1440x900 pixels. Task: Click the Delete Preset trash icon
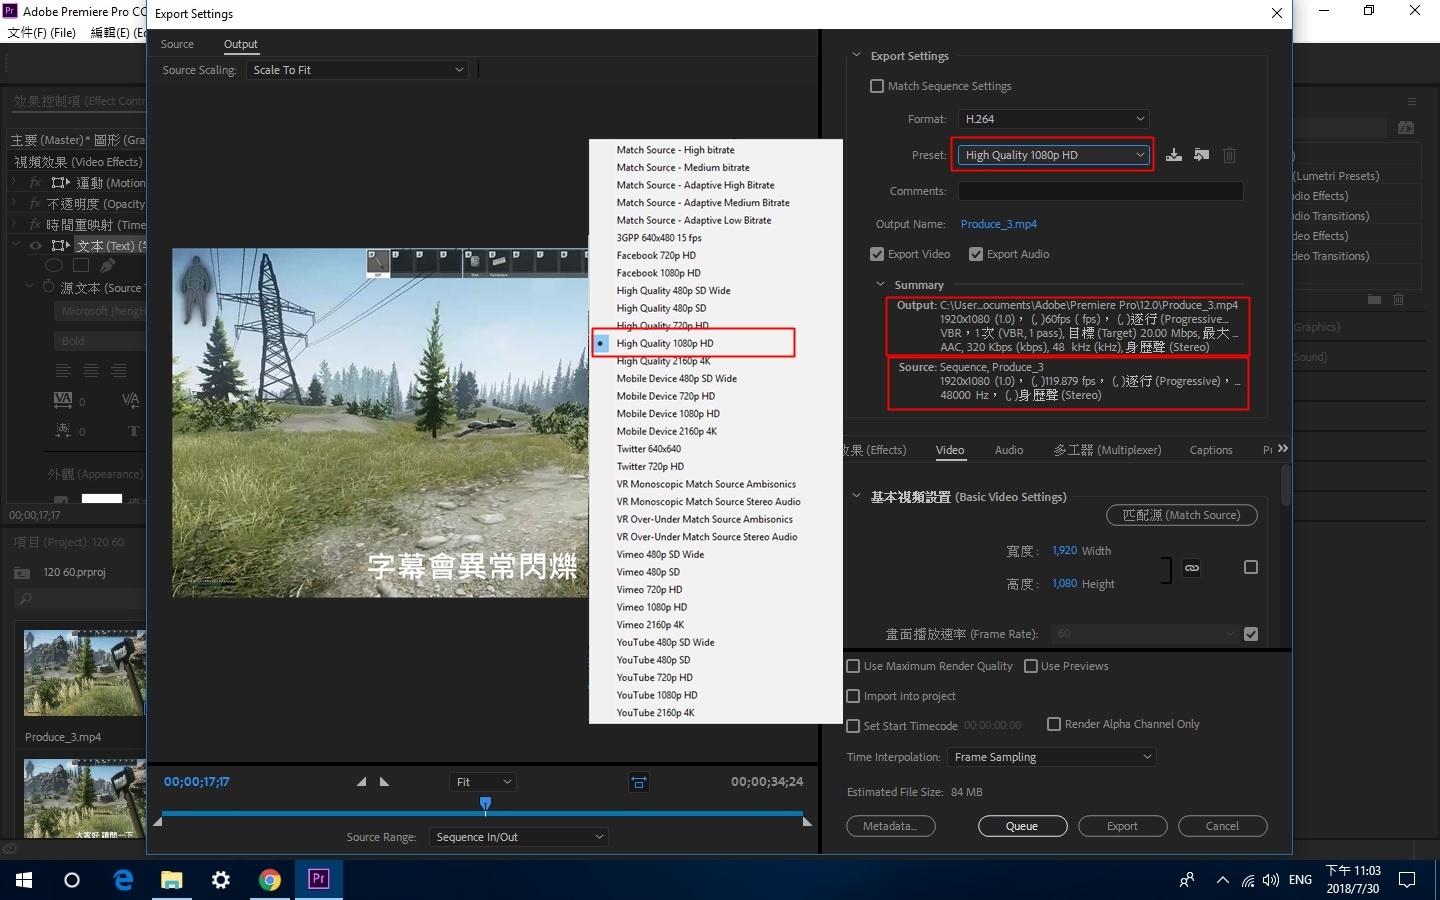[x=1230, y=155]
